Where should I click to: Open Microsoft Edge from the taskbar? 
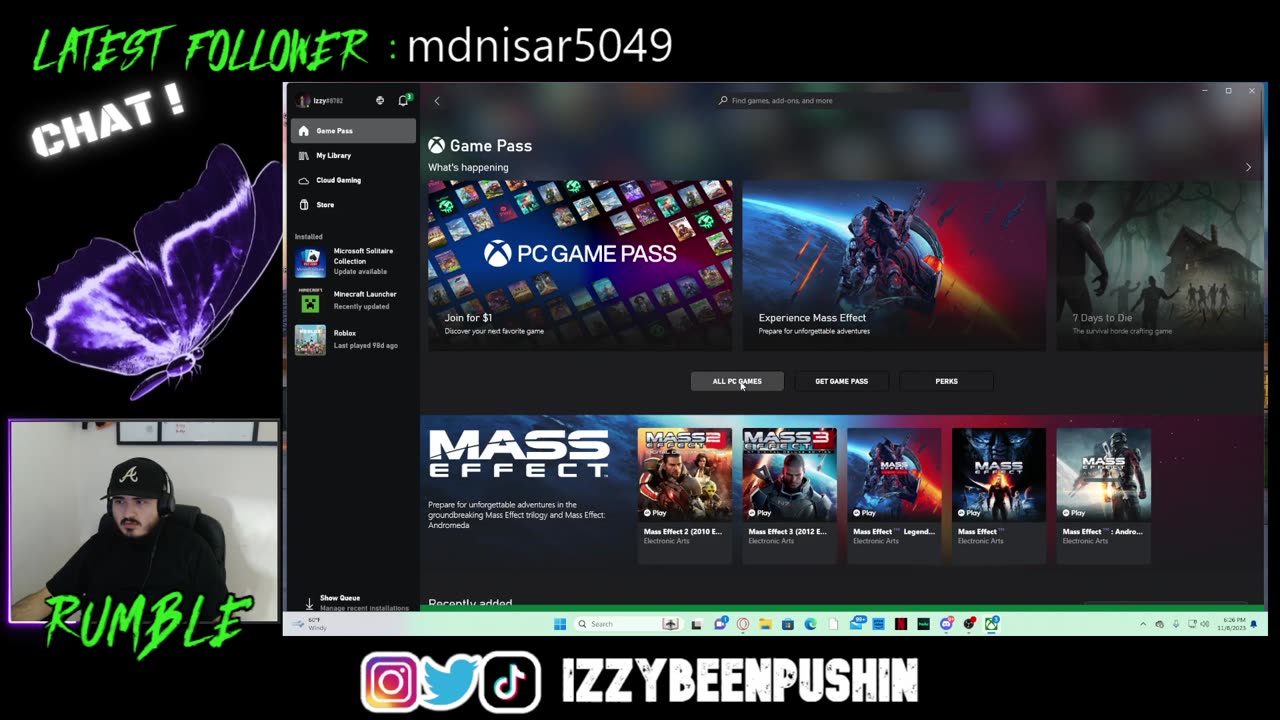(810, 624)
